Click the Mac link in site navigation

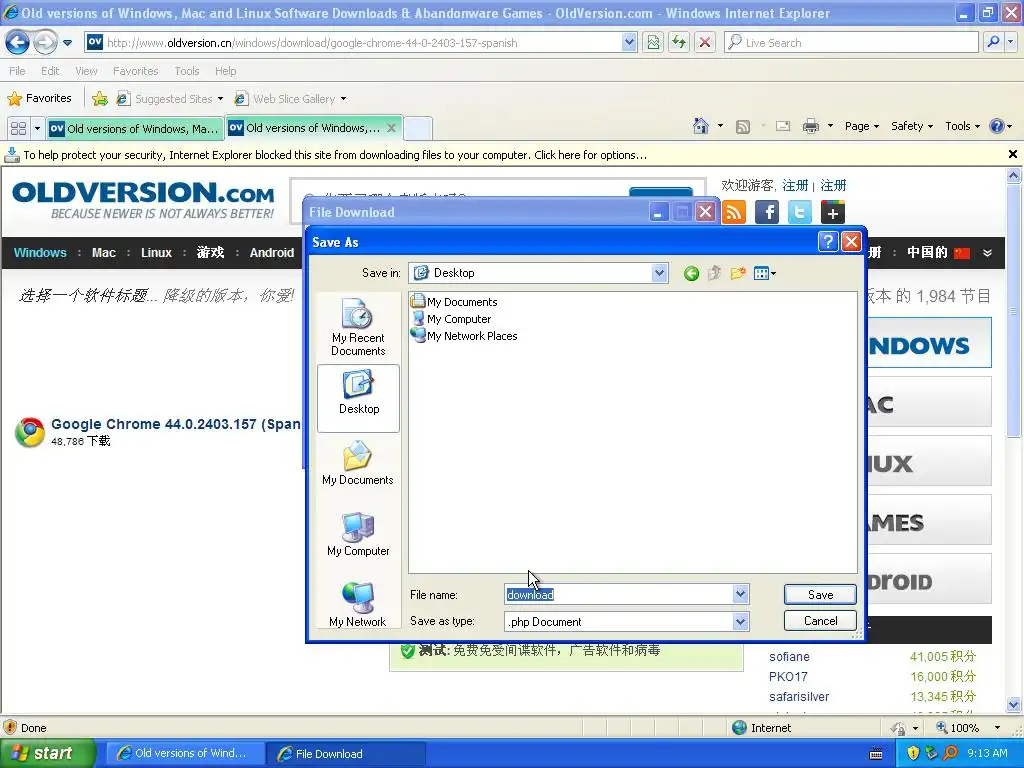[x=104, y=253]
